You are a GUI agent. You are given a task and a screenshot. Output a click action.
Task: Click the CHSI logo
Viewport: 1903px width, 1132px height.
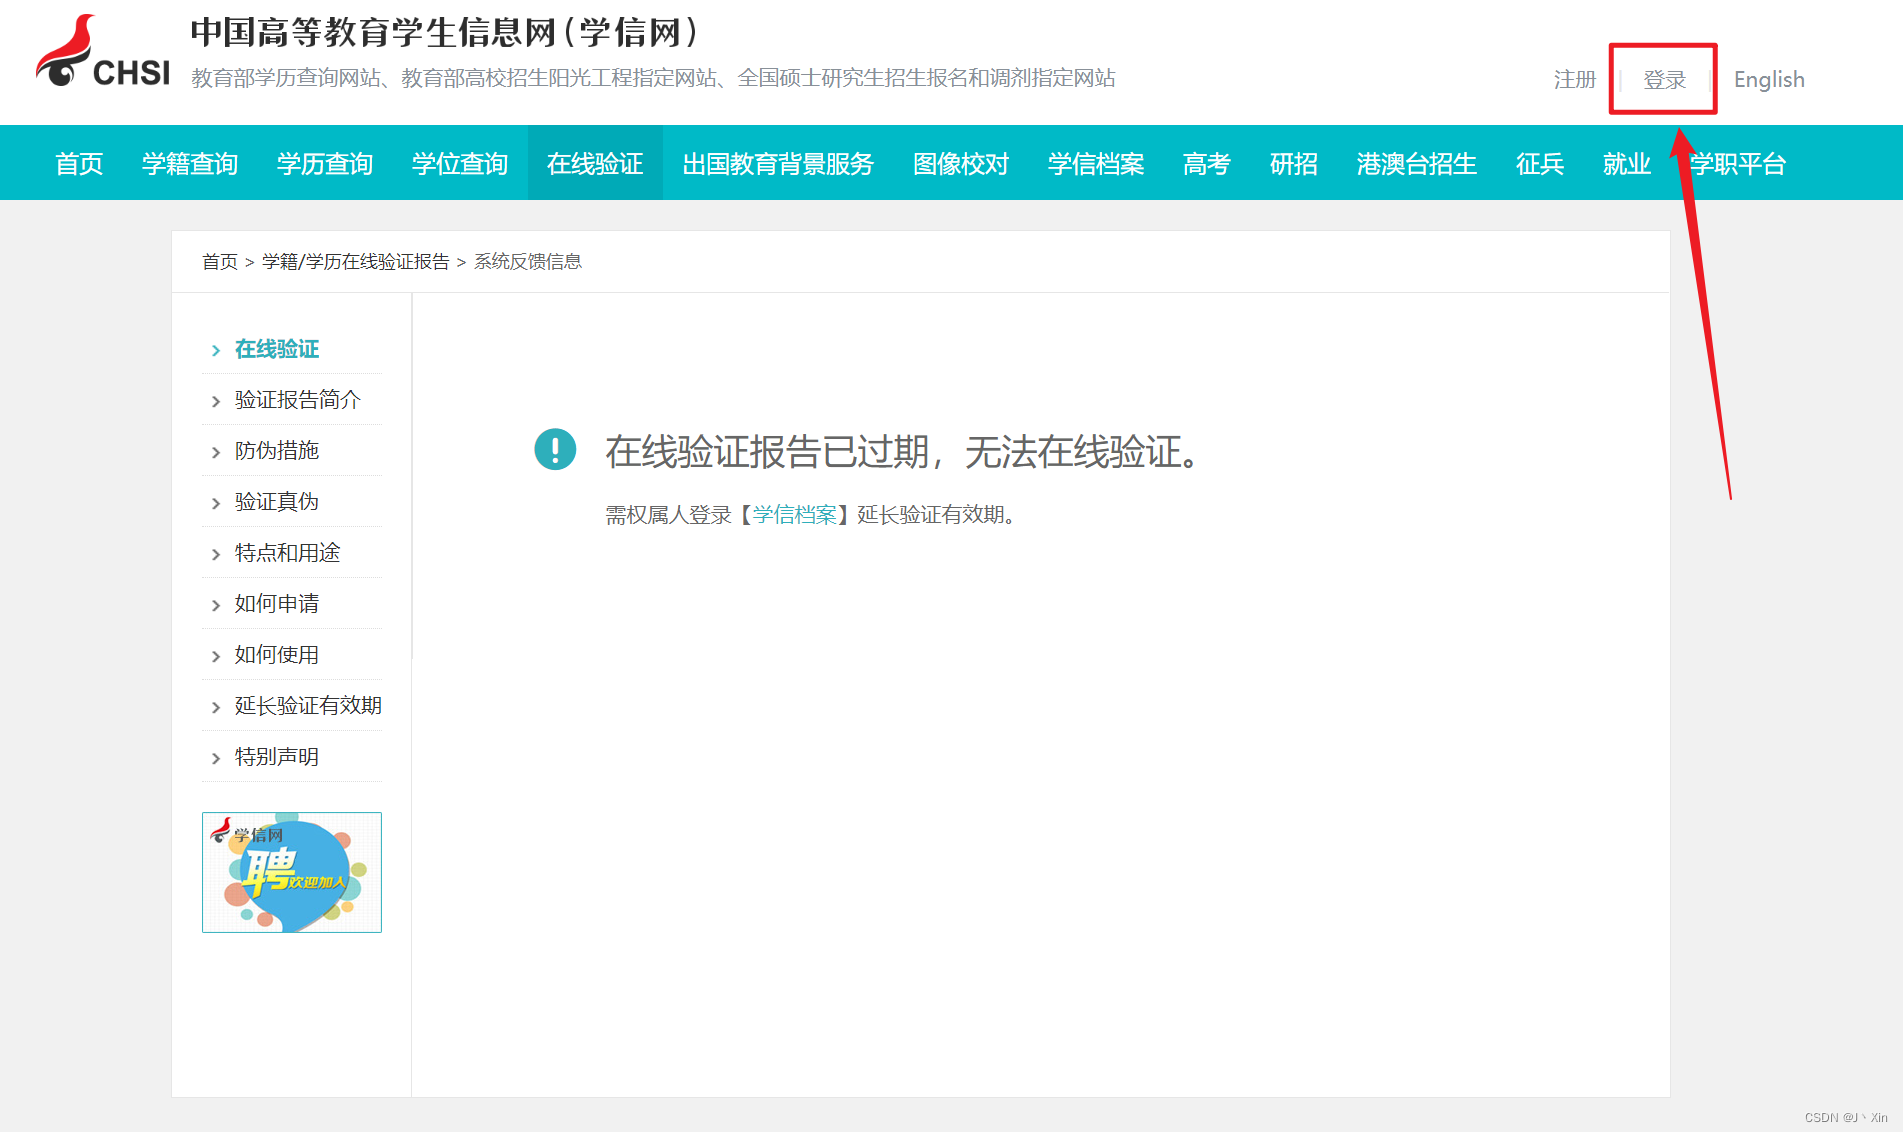pos(103,52)
